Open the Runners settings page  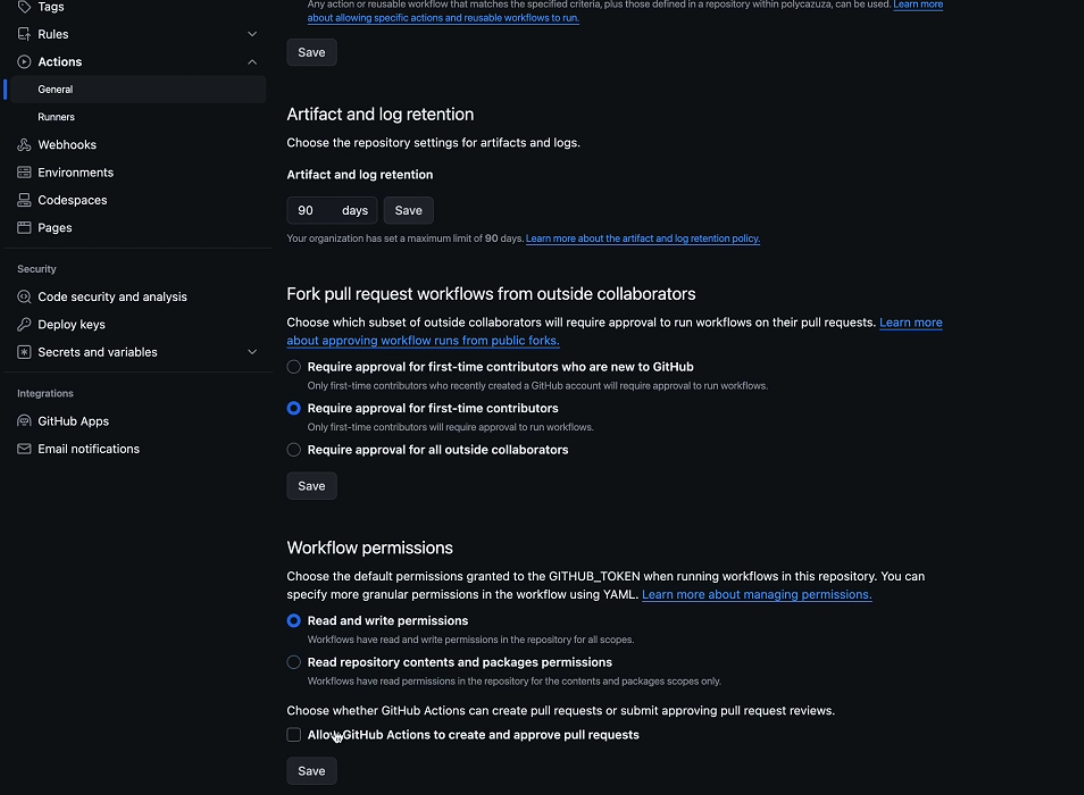click(56, 117)
